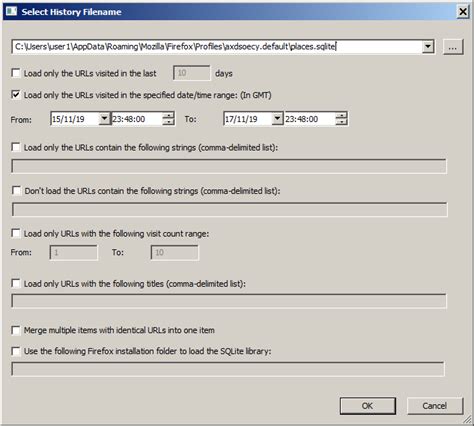The height and width of the screenshot is (426, 474).
Task: Click the visit count To field
Action: 175,252
